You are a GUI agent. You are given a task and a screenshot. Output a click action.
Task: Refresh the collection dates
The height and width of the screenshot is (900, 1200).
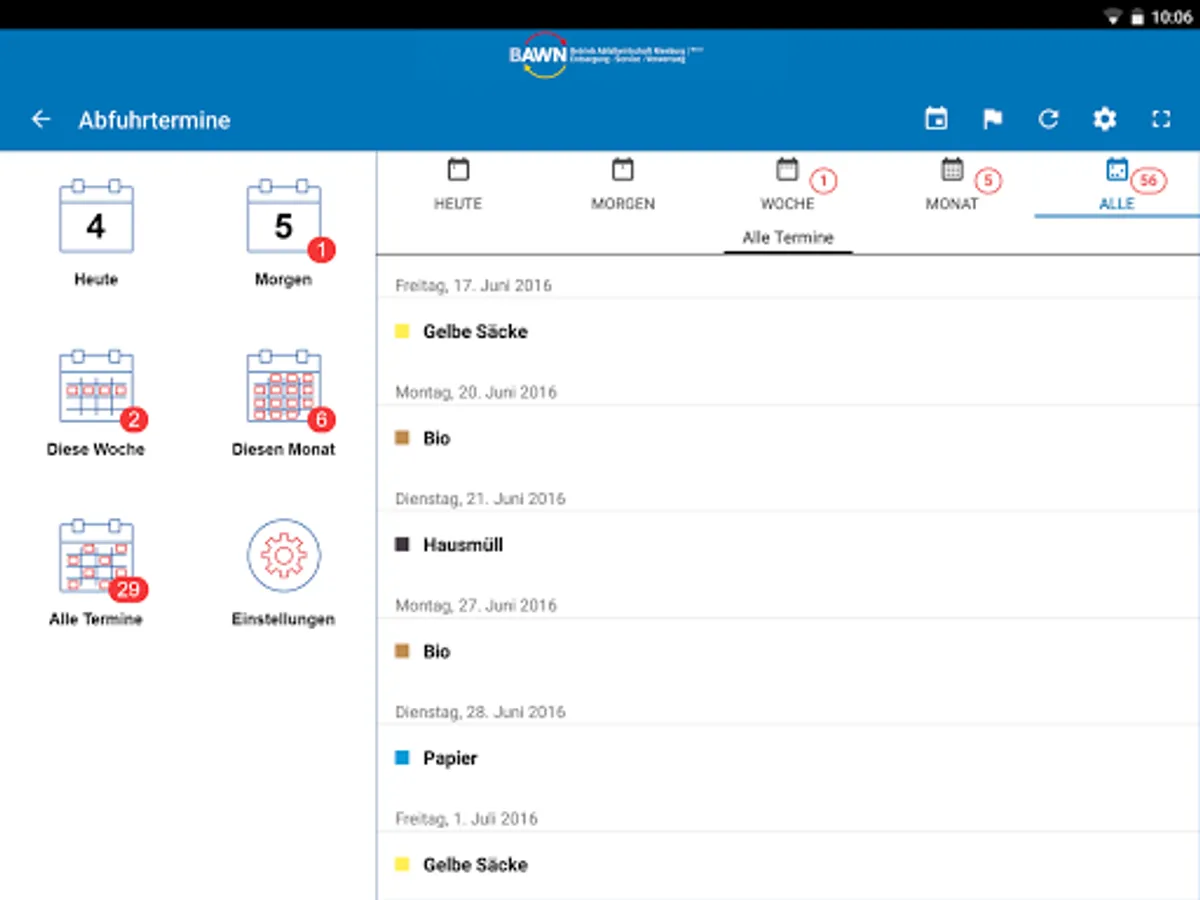pyautogui.click(x=1048, y=120)
